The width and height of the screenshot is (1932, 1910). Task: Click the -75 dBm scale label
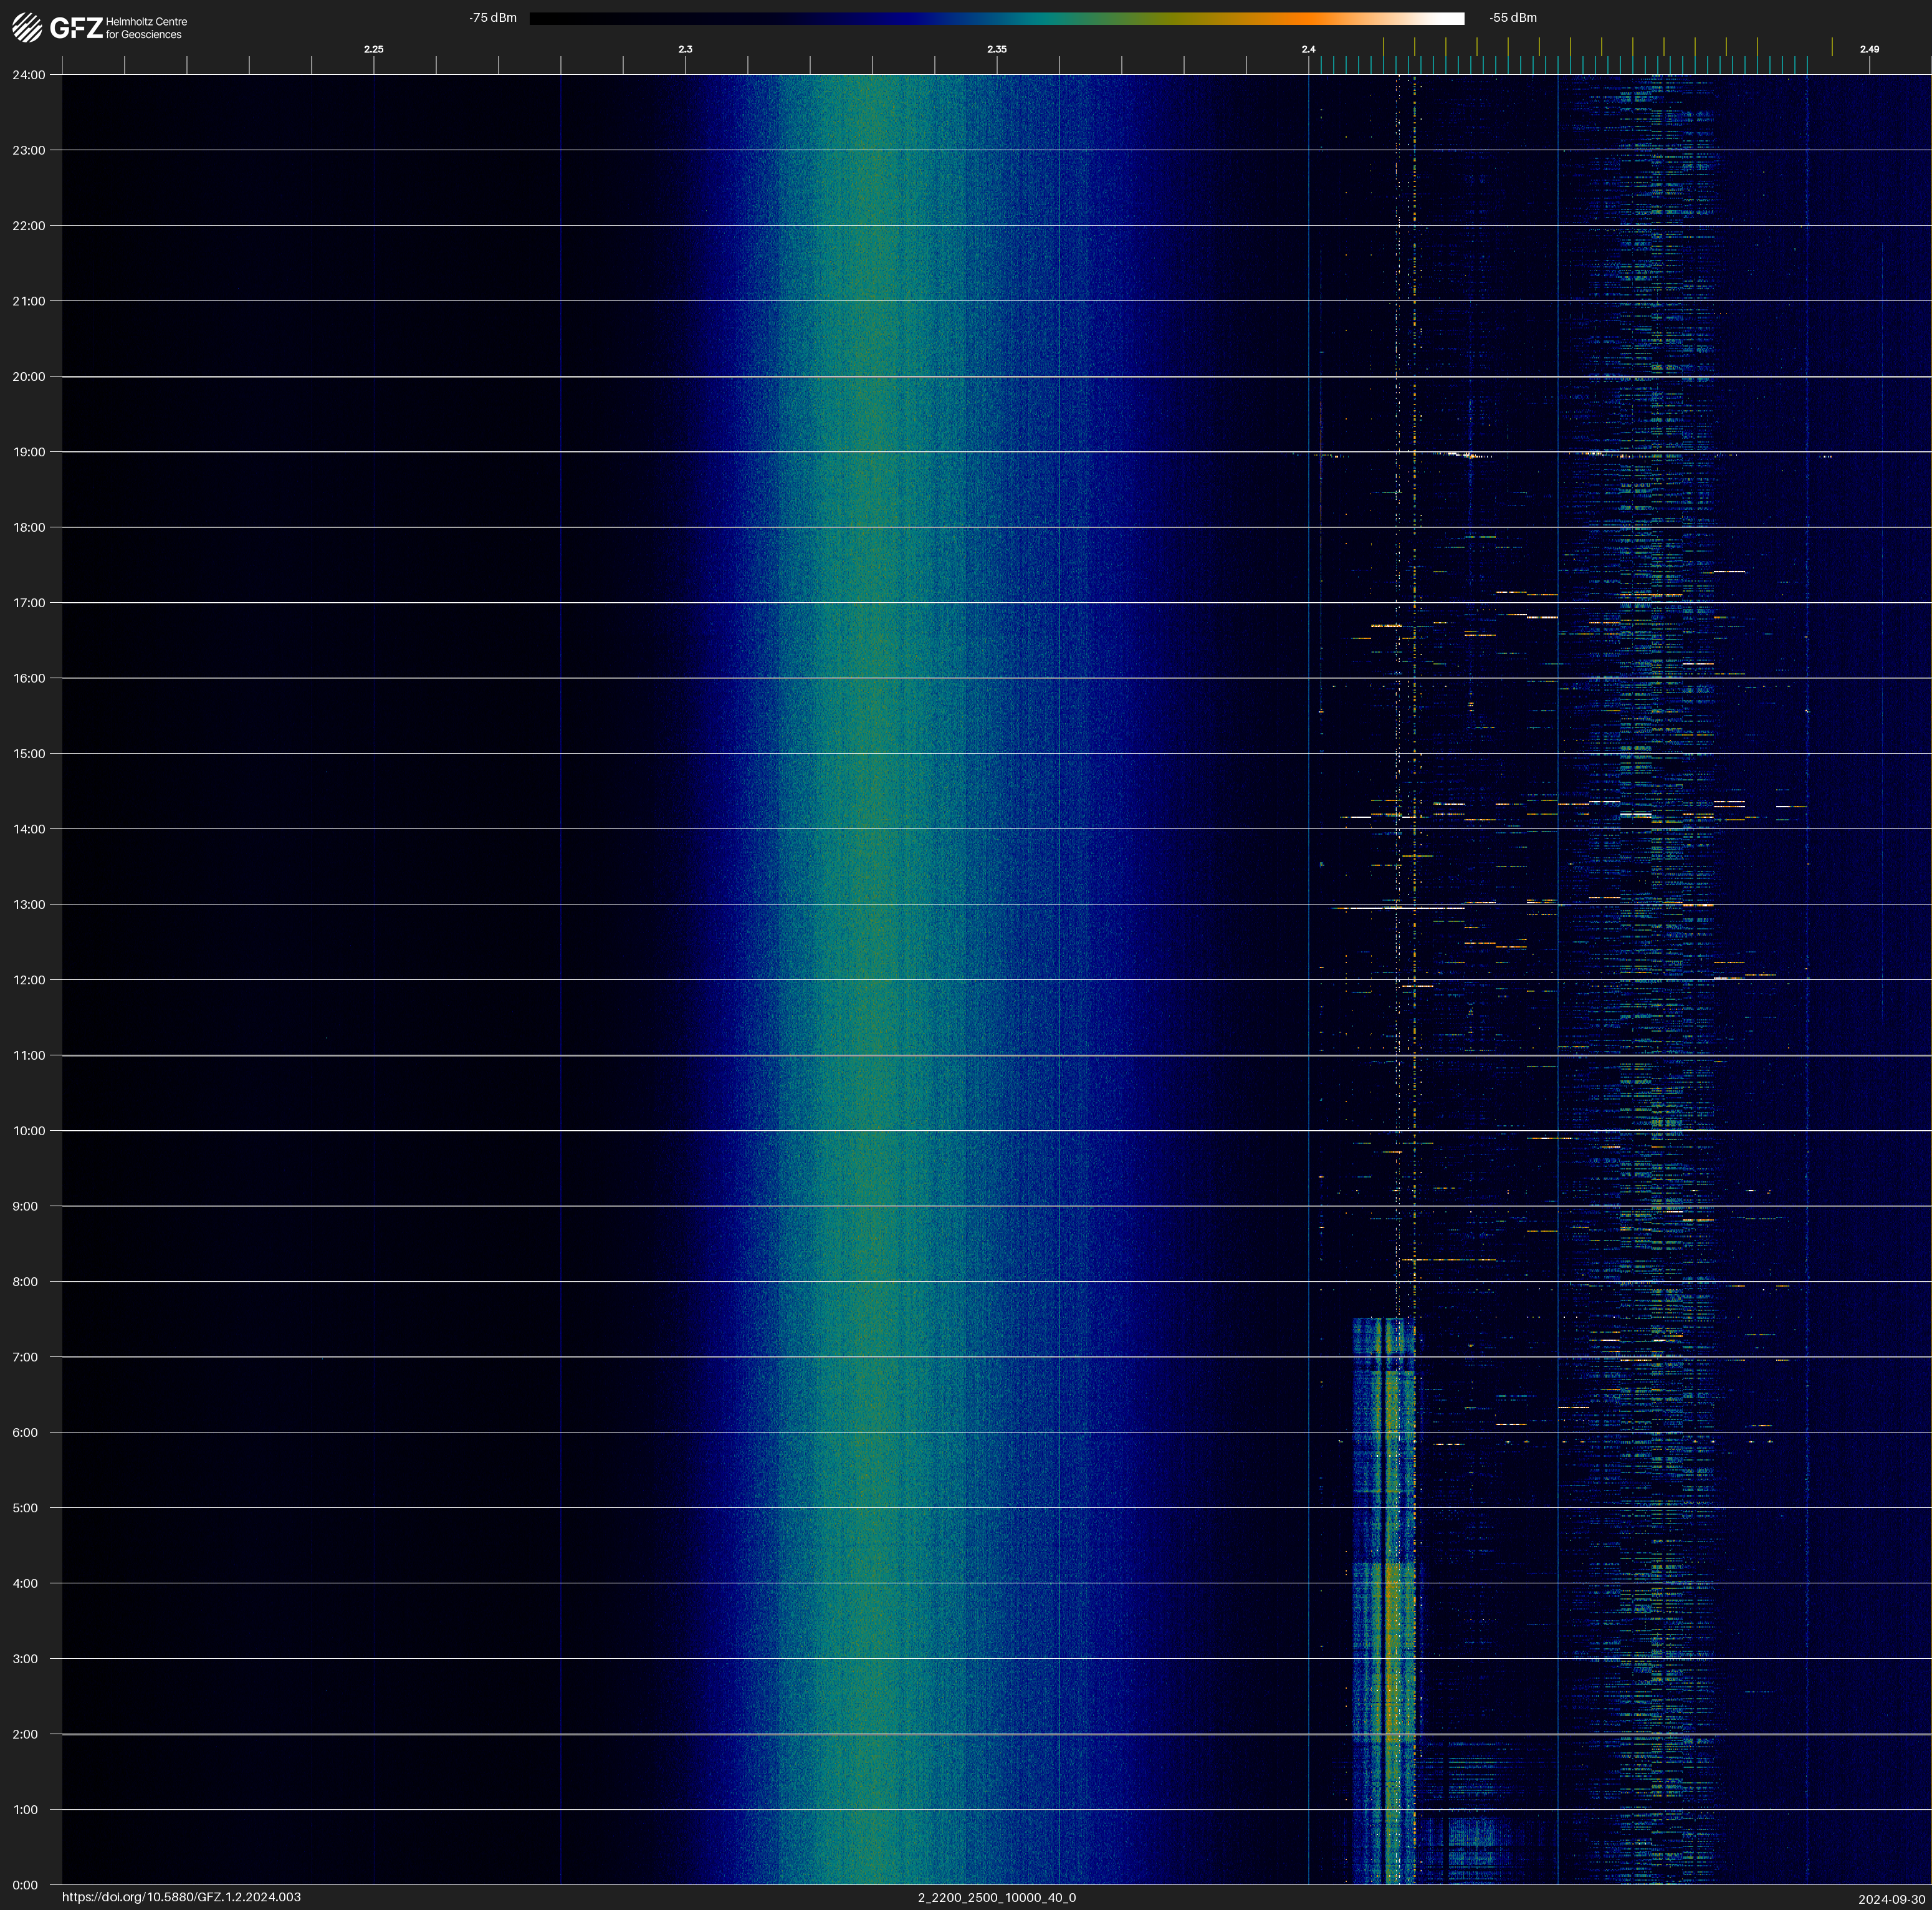(x=493, y=18)
